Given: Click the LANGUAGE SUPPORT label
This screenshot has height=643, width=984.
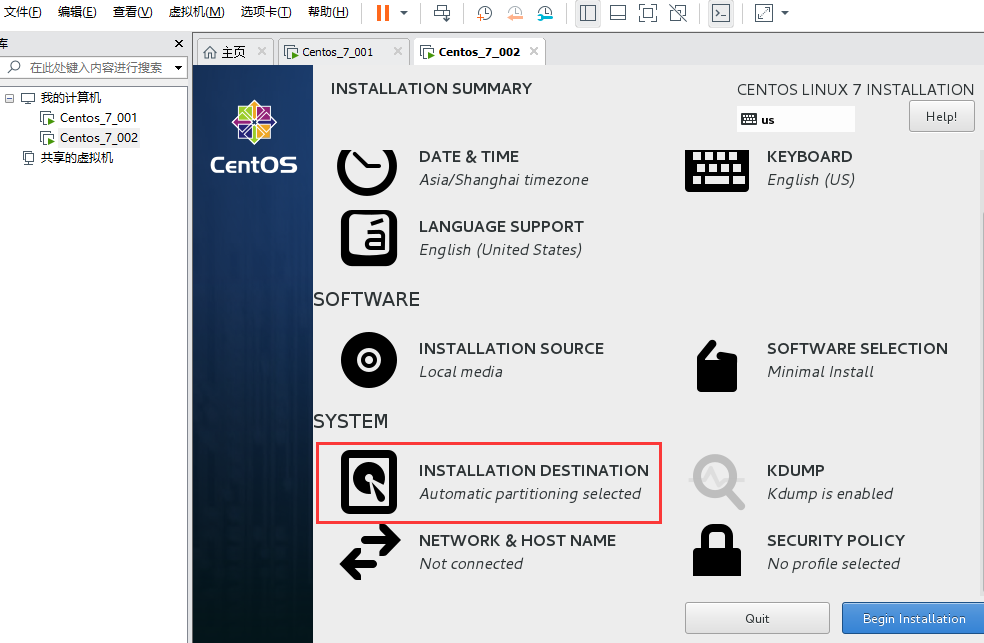Looking at the screenshot, I should tap(501, 226).
